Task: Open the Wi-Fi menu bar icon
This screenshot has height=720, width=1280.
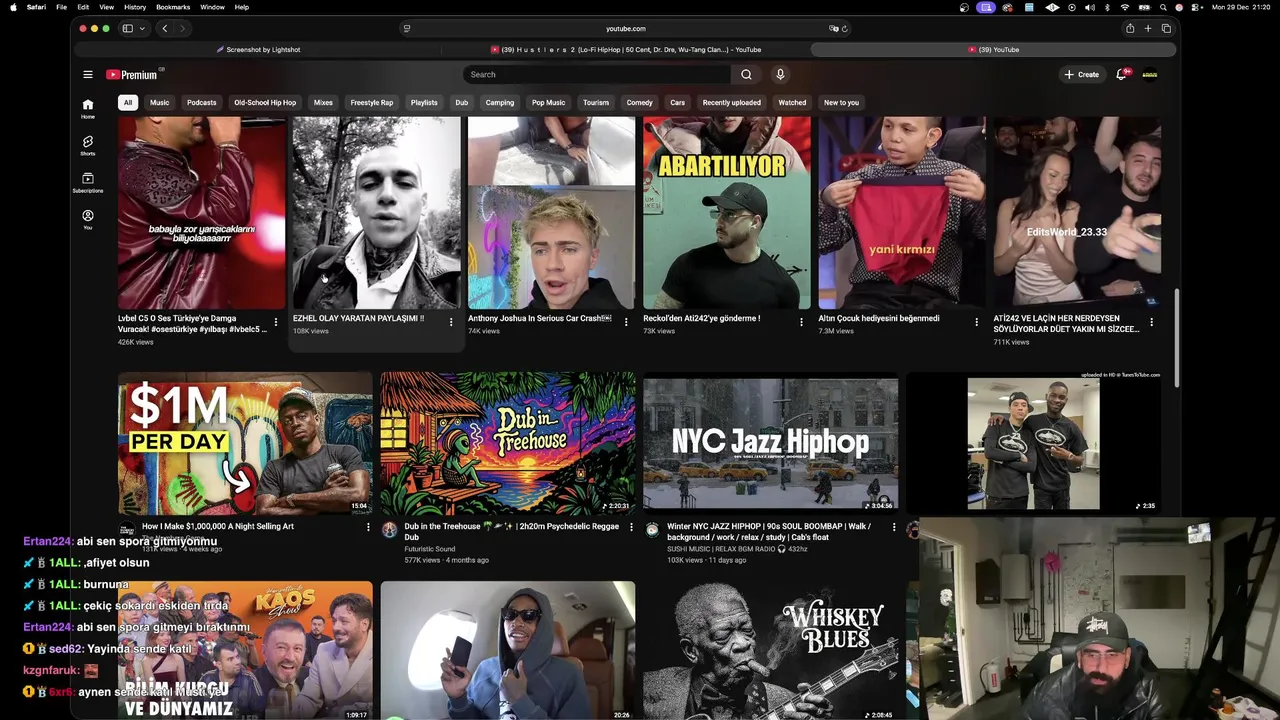Action: coord(1124,7)
